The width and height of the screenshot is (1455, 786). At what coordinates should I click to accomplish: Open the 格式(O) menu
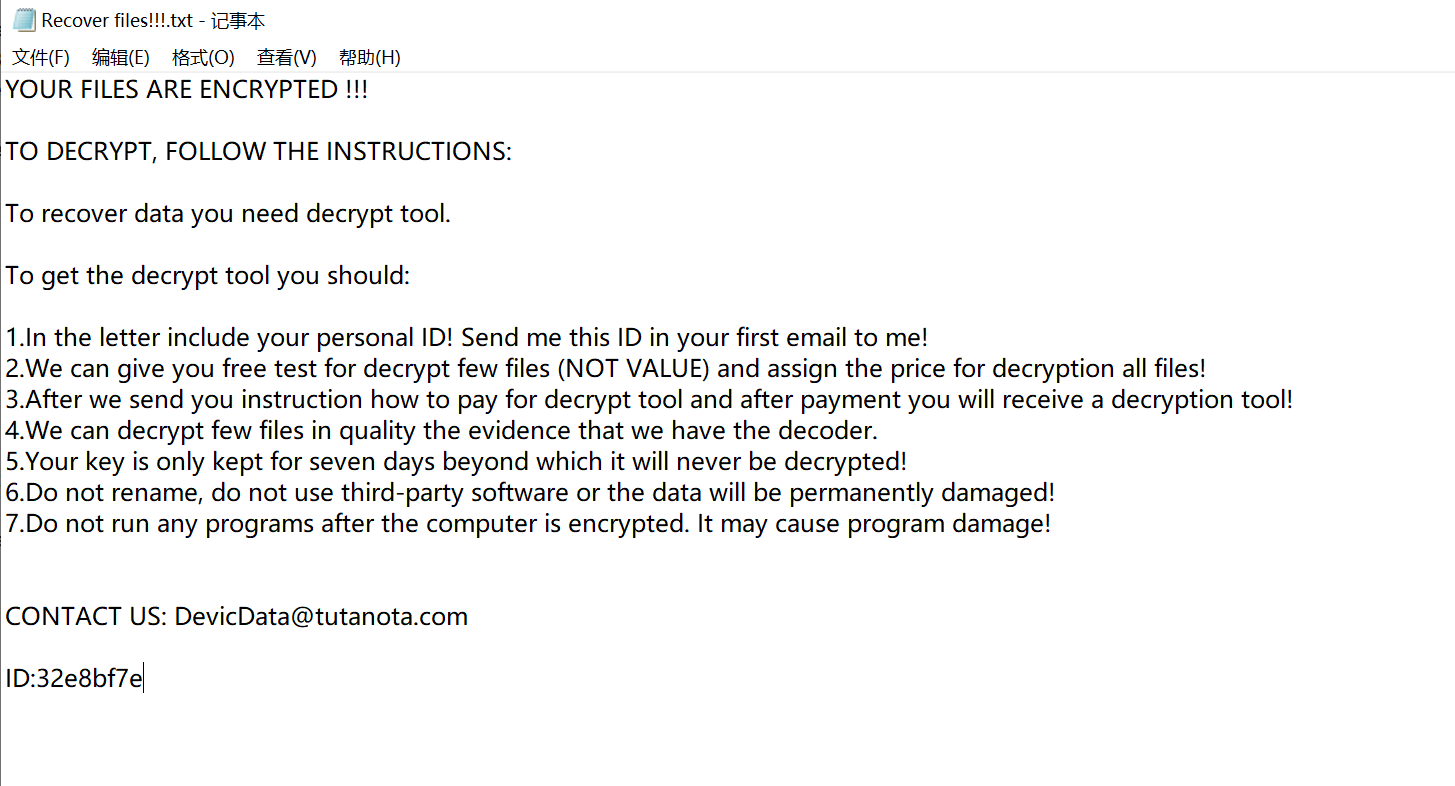point(203,57)
